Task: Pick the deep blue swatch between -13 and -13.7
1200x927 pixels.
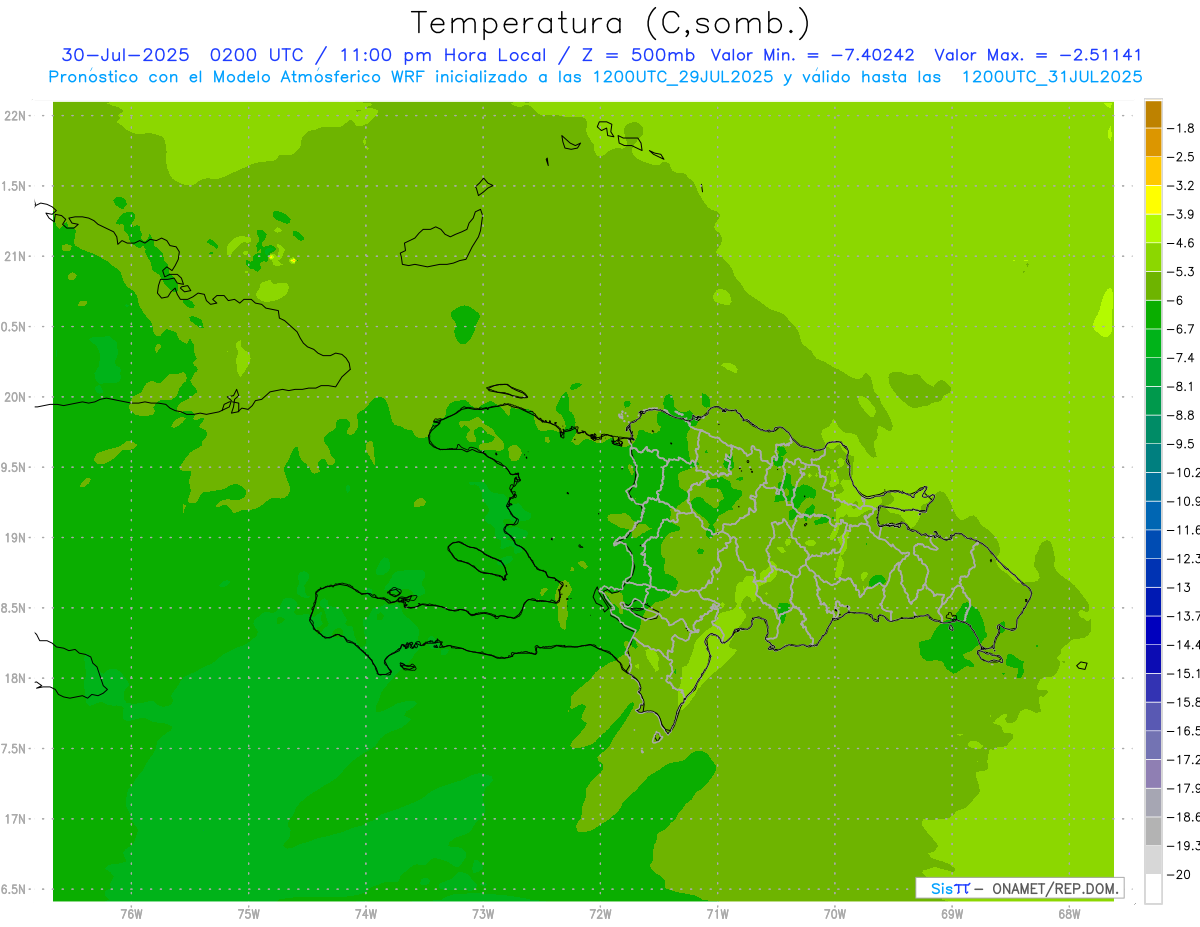Action: (1153, 601)
